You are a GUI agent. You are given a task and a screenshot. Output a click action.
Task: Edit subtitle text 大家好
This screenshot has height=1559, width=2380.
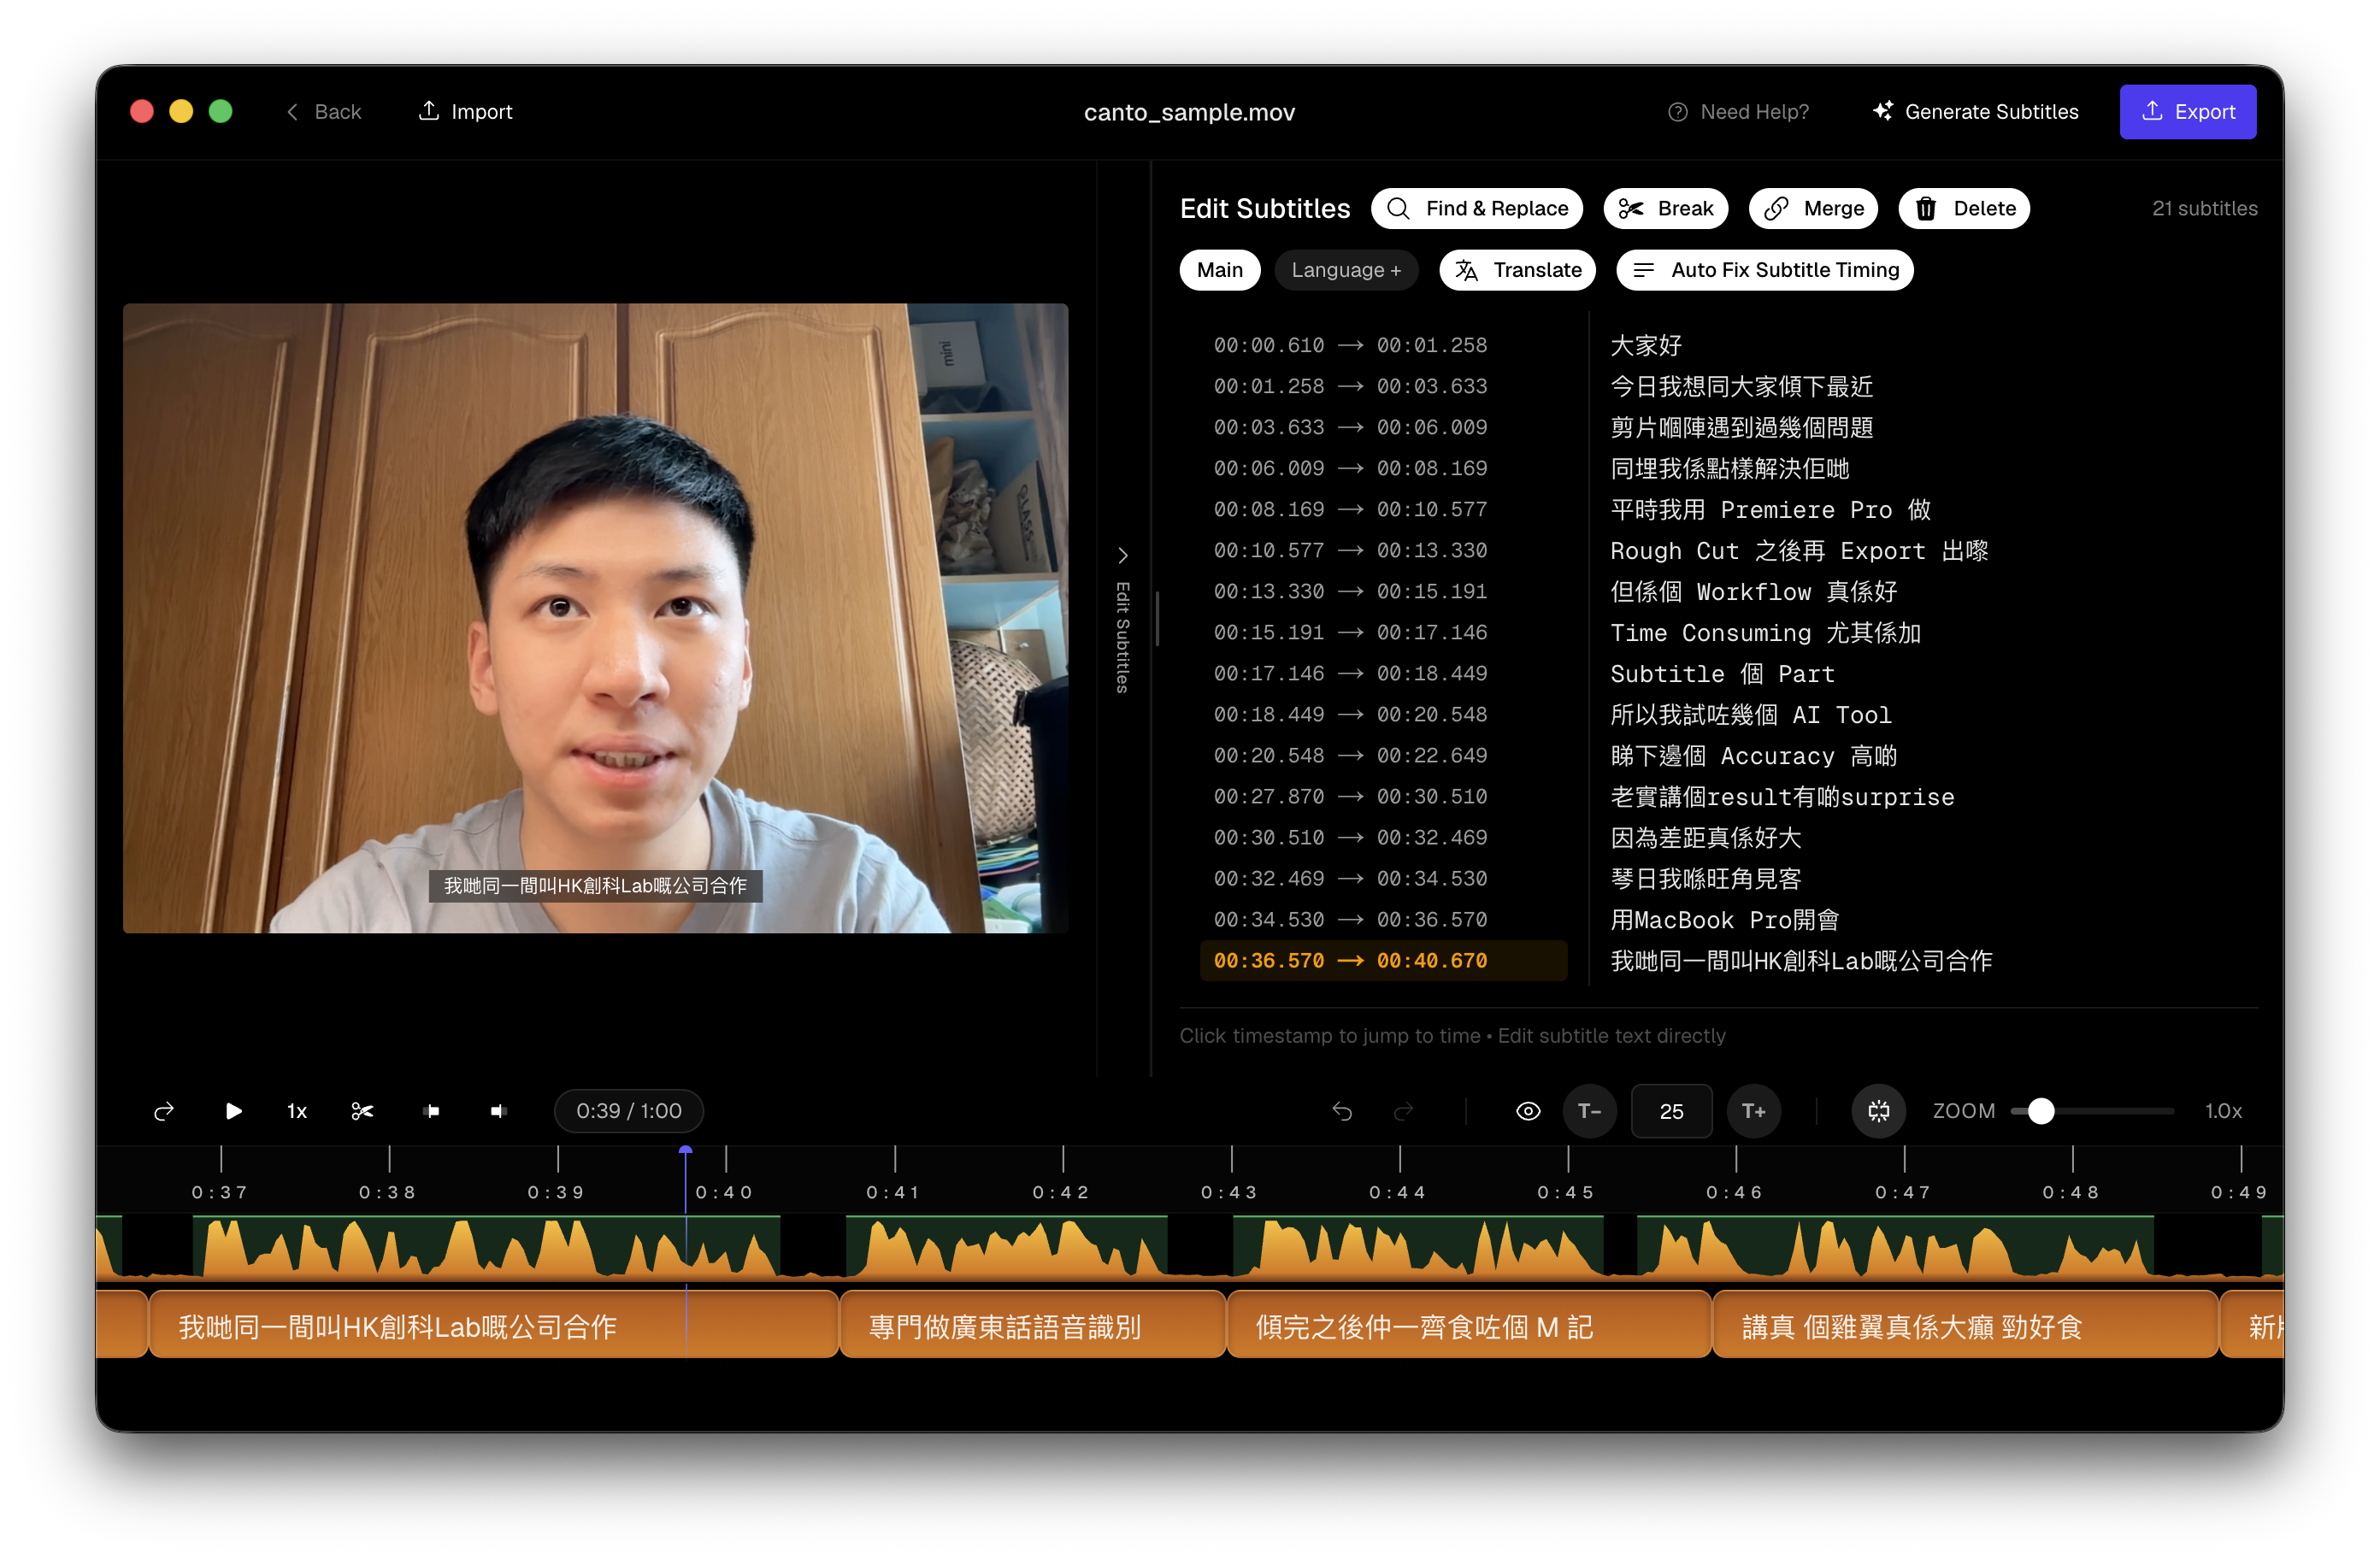tap(1646, 345)
